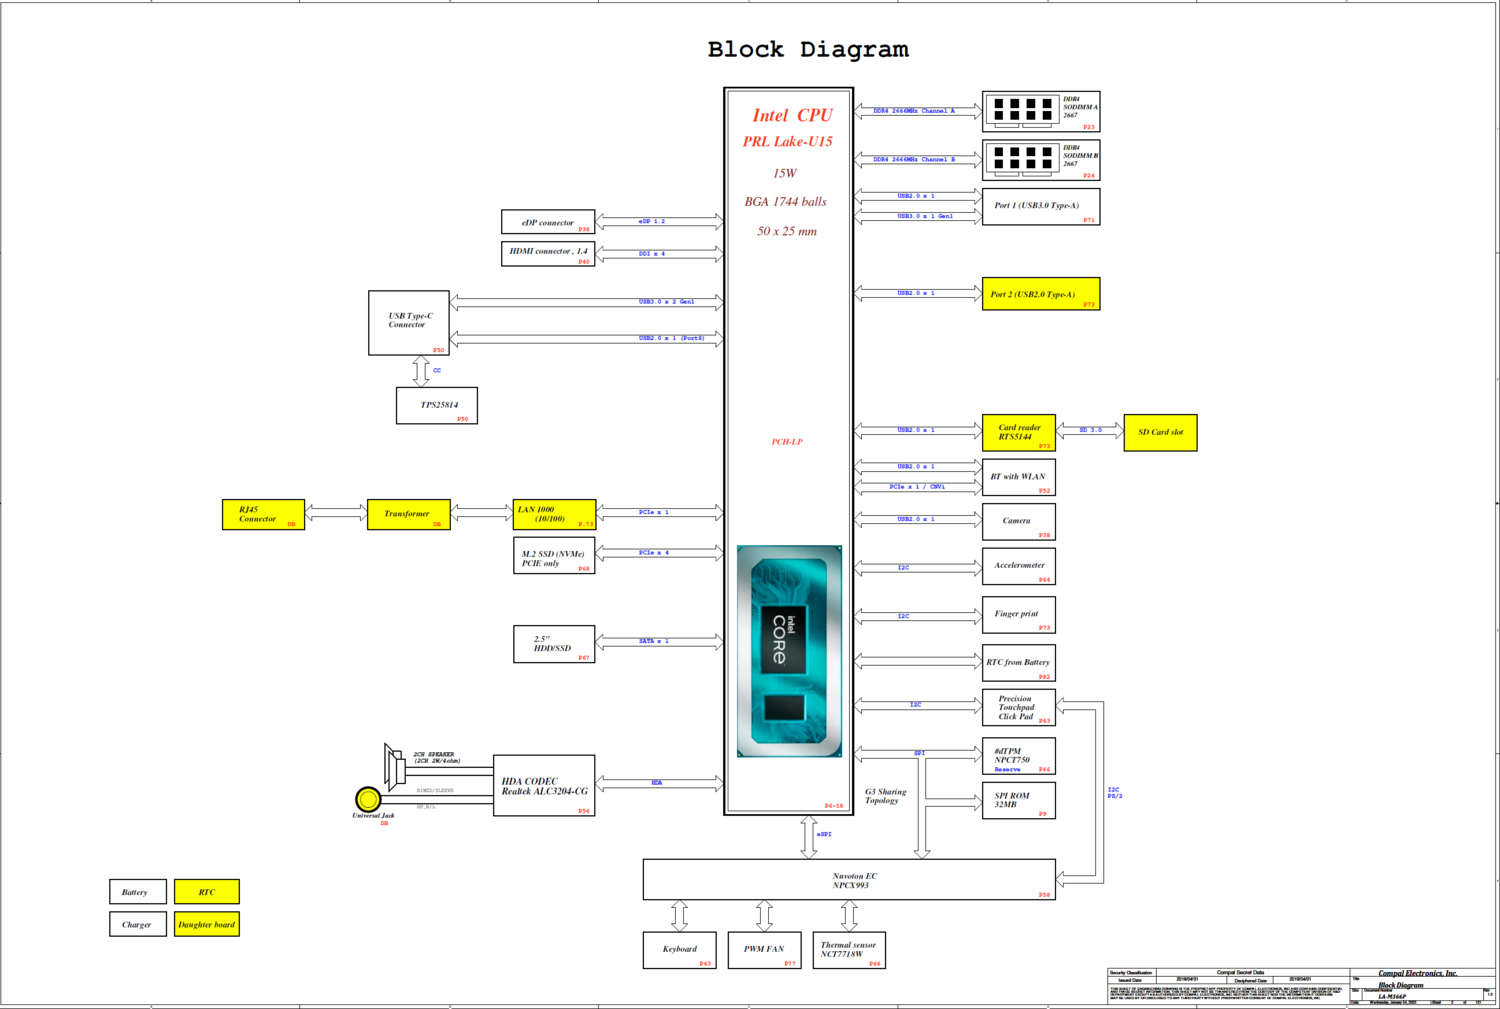Click the HDA CODEC Realtek ALC3204-CG block
The height and width of the screenshot is (1009, 1500).
pos(545,786)
